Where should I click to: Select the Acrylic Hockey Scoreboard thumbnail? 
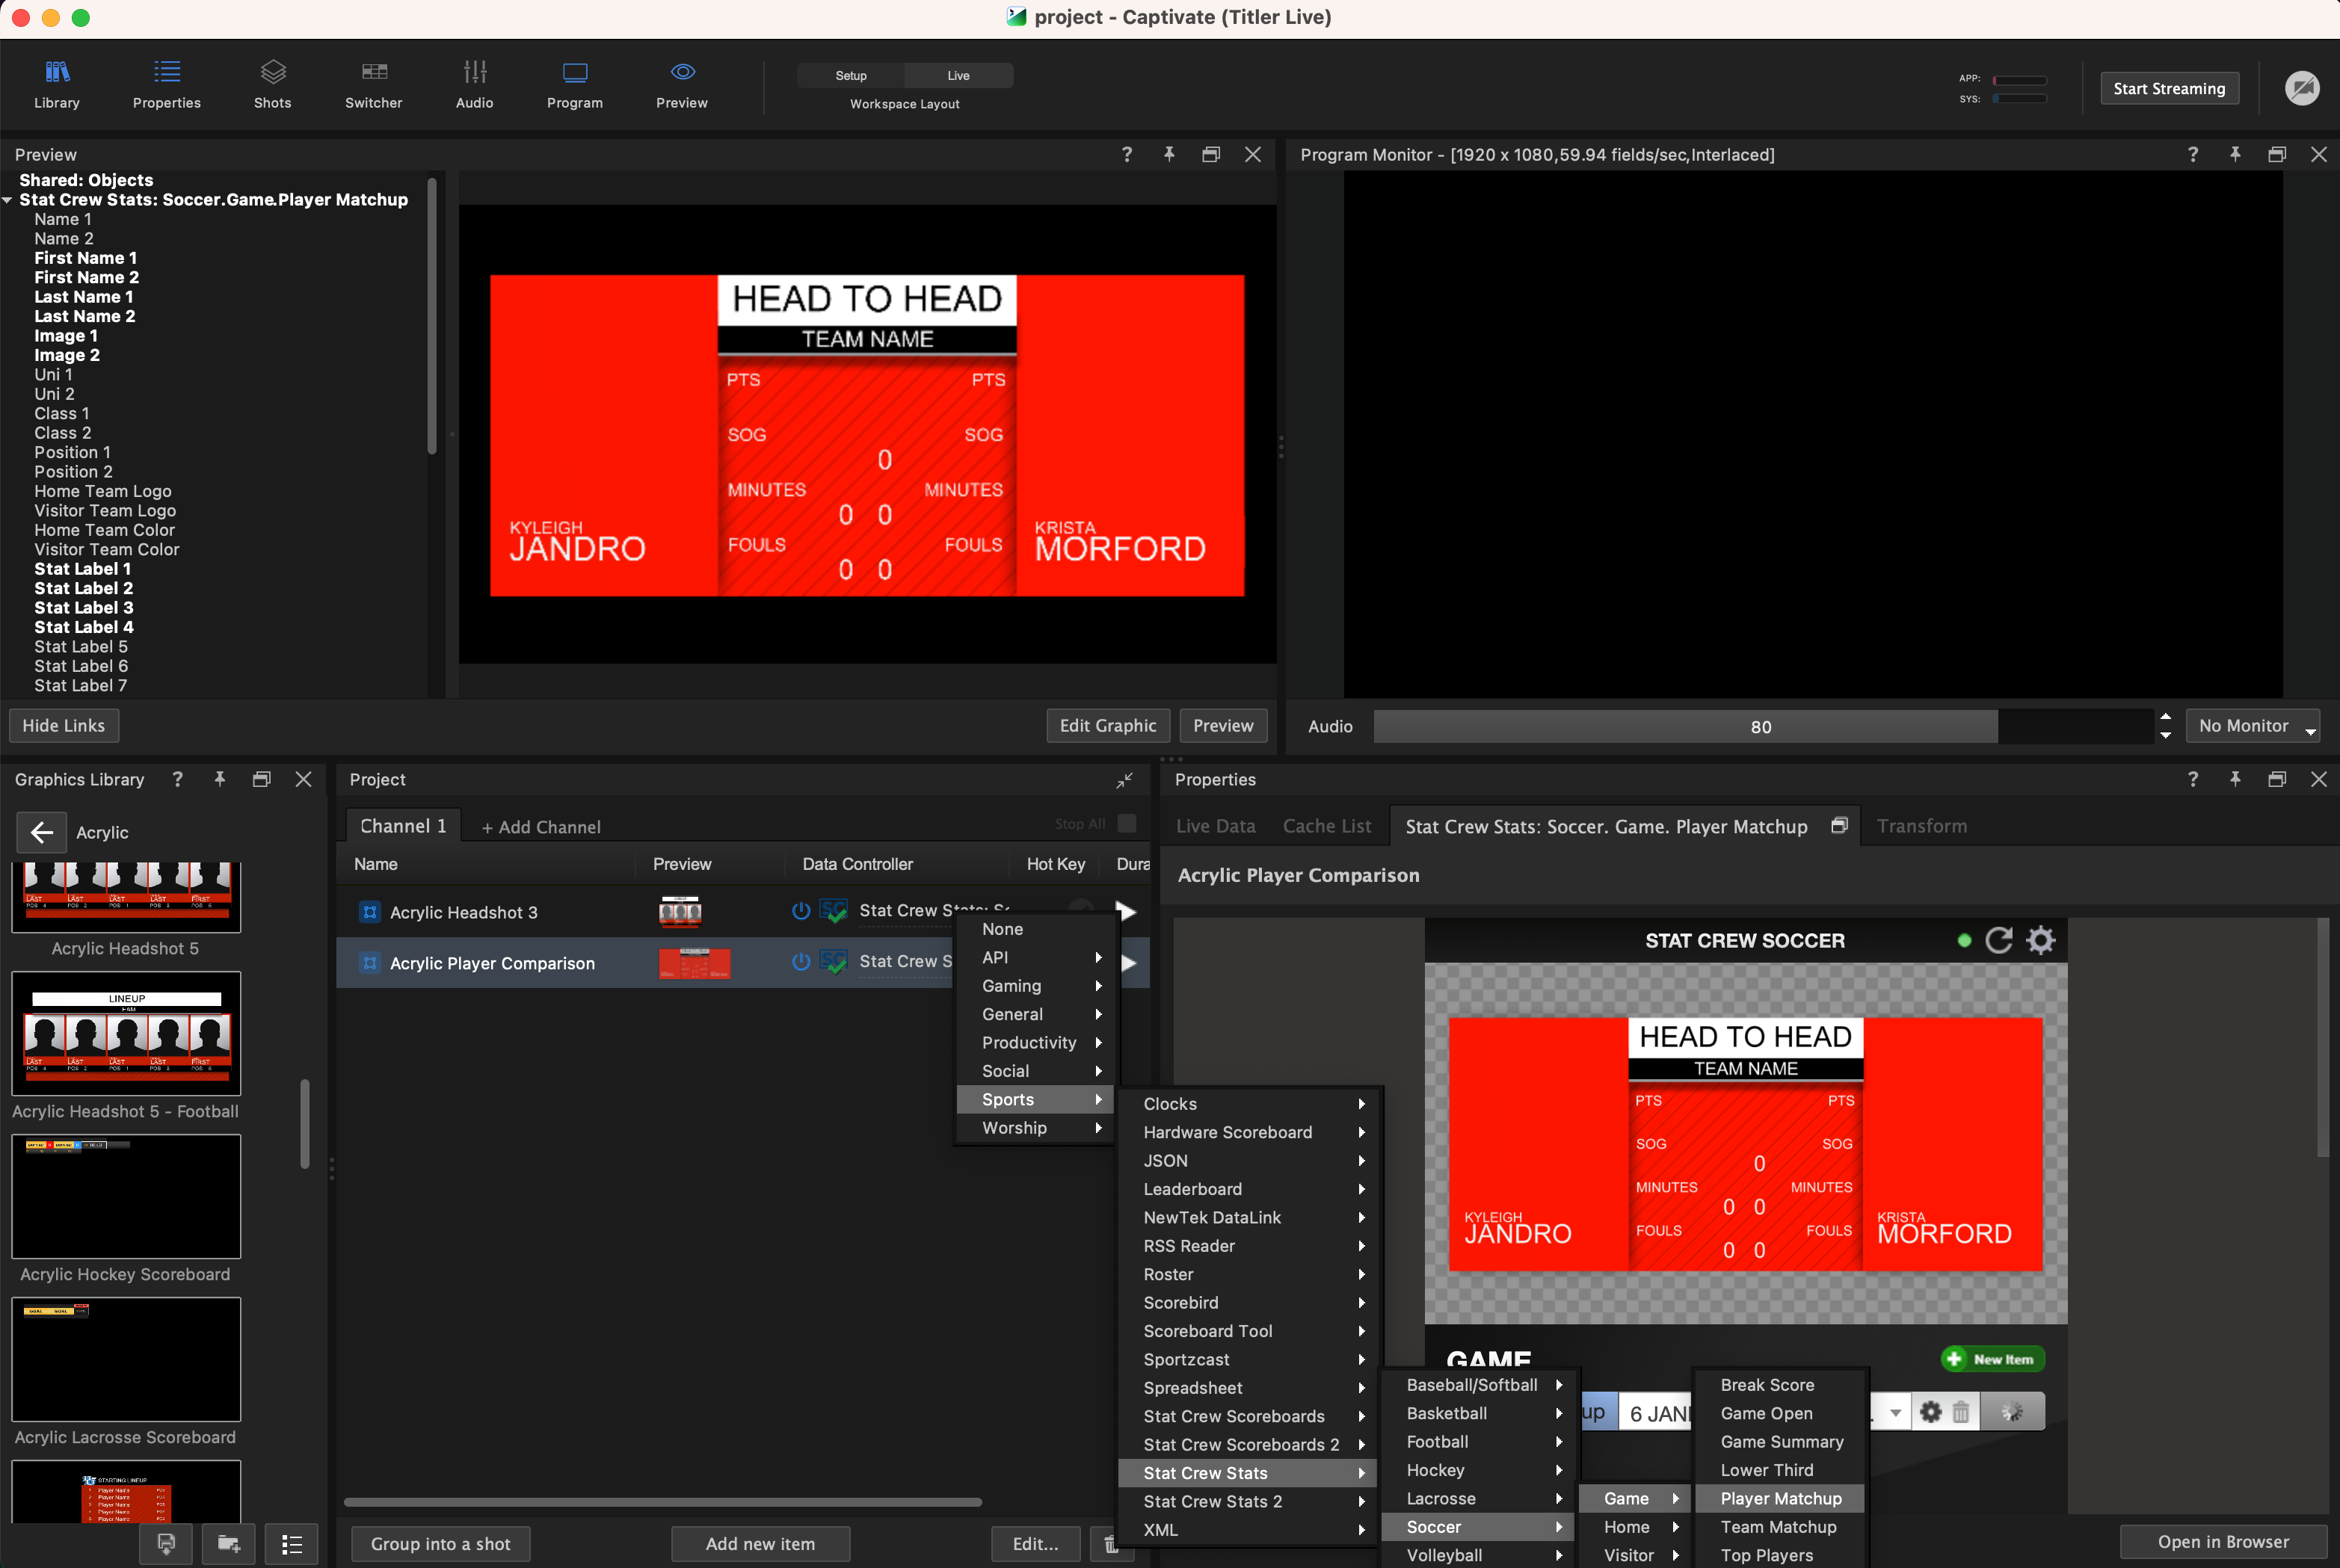pyautogui.click(x=126, y=1196)
